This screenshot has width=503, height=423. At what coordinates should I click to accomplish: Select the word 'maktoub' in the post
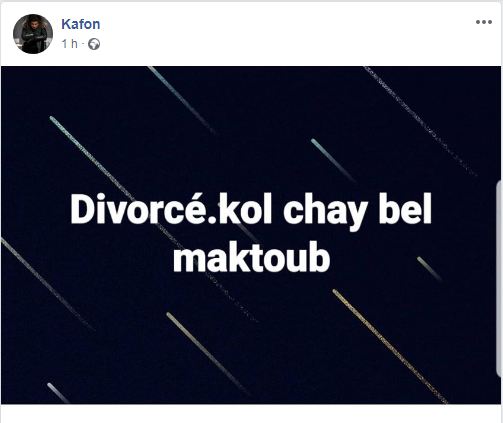(x=252, y=259)
